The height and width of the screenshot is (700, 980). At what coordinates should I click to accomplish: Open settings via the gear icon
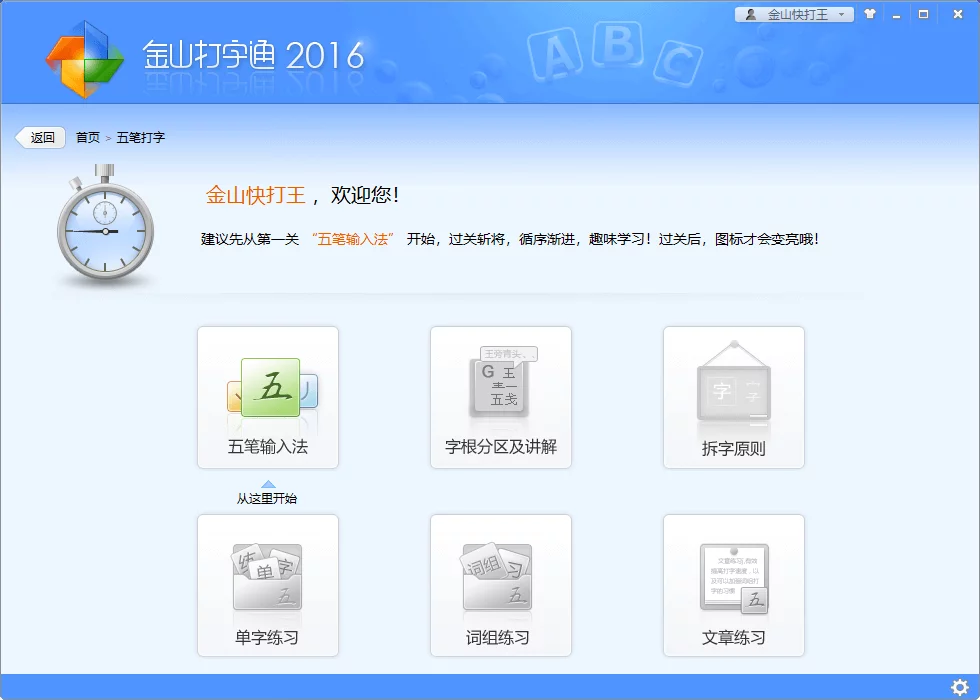959,688
